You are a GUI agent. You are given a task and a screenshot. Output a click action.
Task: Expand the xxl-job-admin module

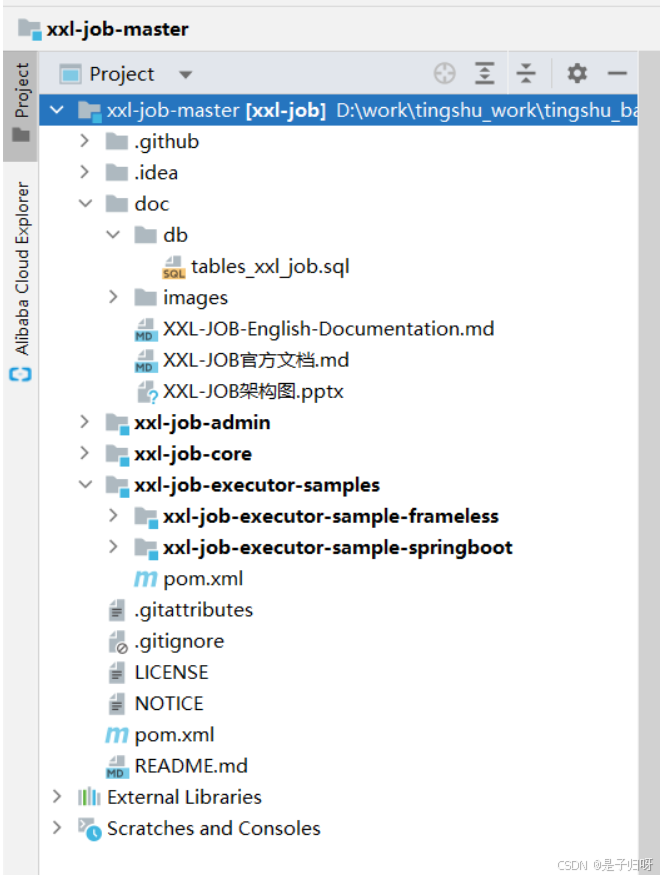(85, 422)
